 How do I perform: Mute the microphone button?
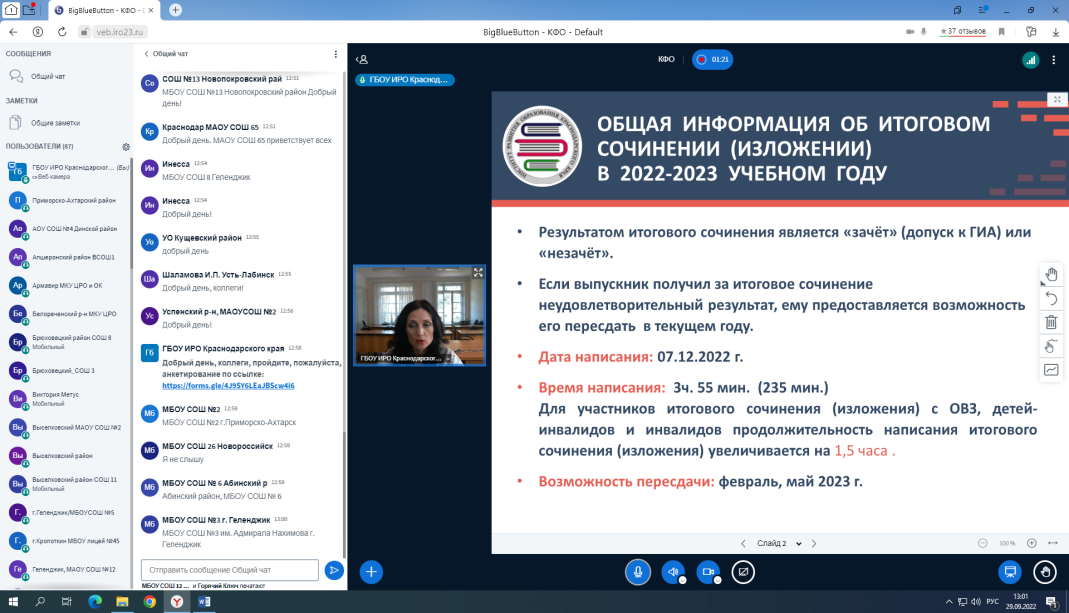pos(637,571)
